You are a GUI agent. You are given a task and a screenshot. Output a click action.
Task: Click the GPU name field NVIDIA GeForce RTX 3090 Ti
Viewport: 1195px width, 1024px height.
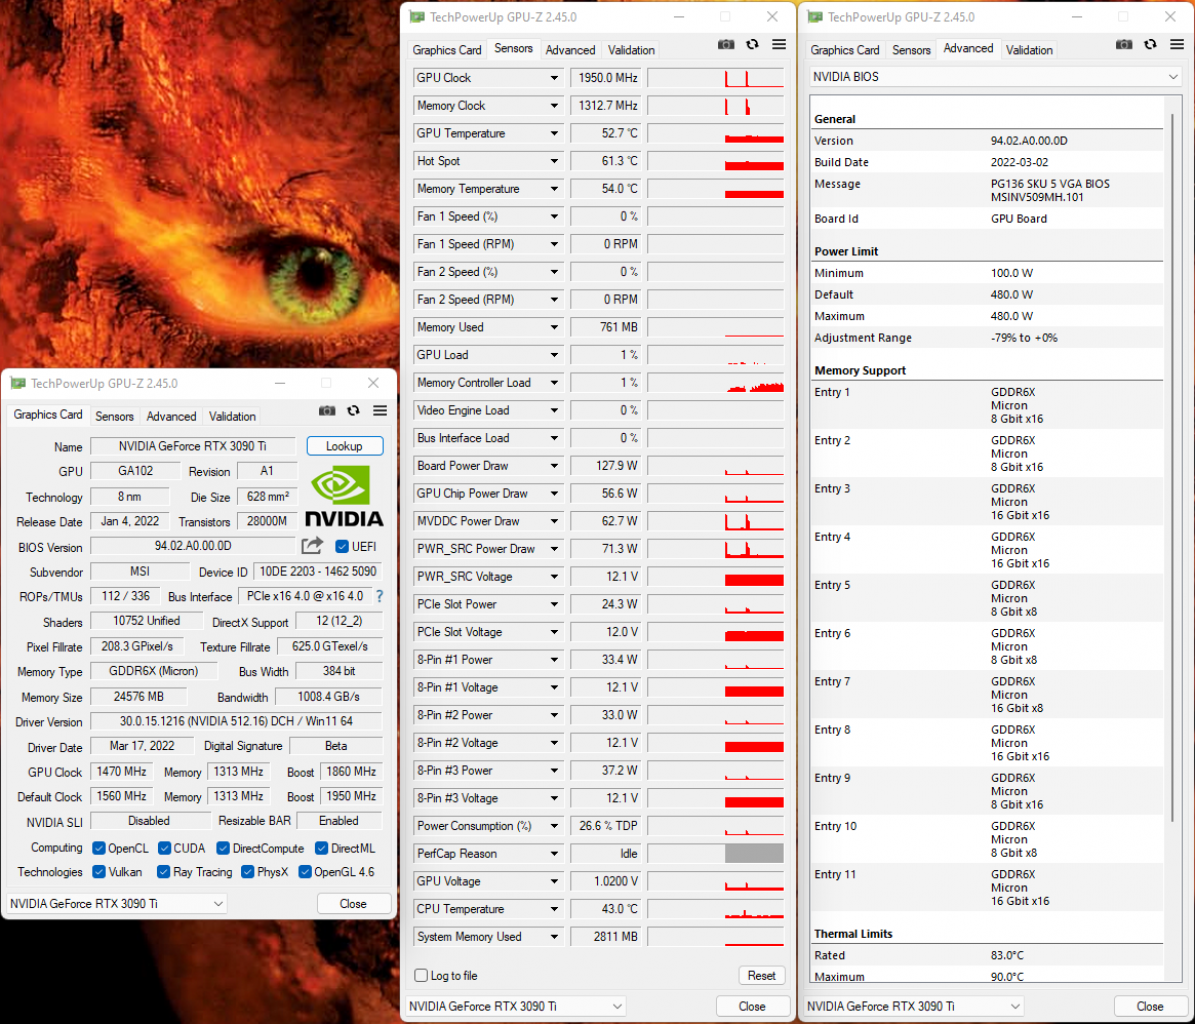(x=193, y=446)
